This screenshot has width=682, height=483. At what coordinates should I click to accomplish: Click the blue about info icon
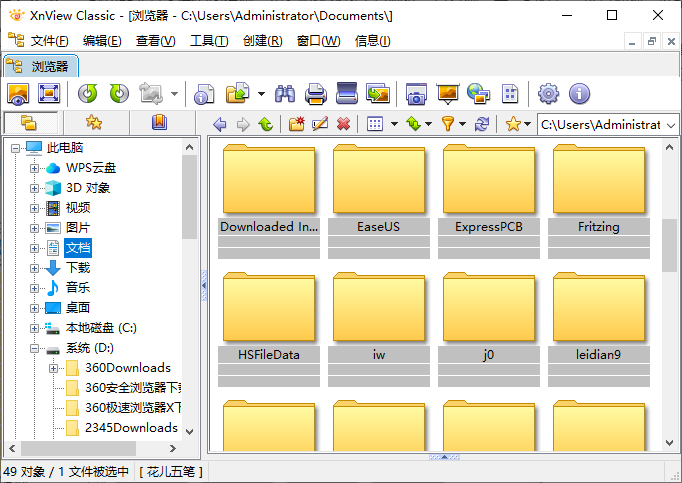(x=579, y=94)
